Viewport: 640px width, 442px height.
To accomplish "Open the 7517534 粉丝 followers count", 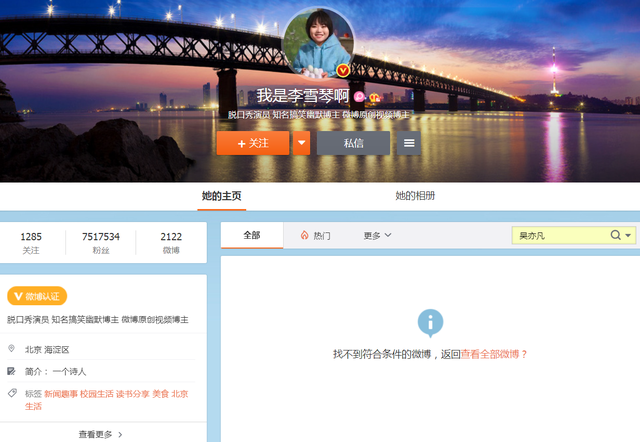I will [101, 243].
